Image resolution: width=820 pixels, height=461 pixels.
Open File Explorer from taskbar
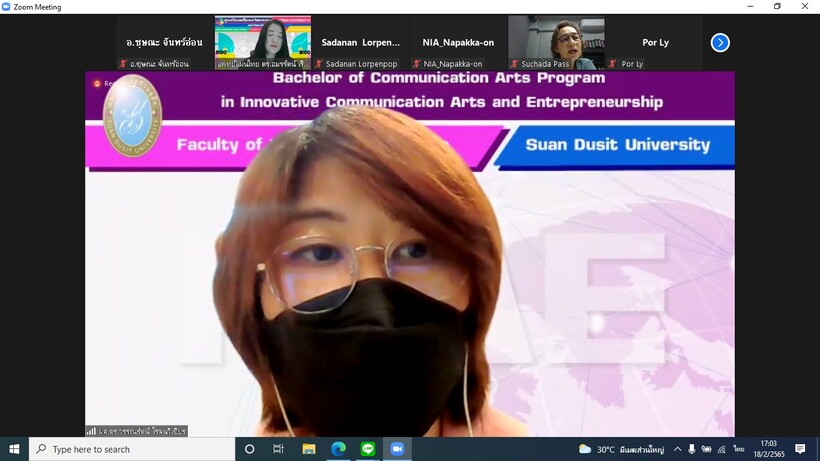pos(309,449)
